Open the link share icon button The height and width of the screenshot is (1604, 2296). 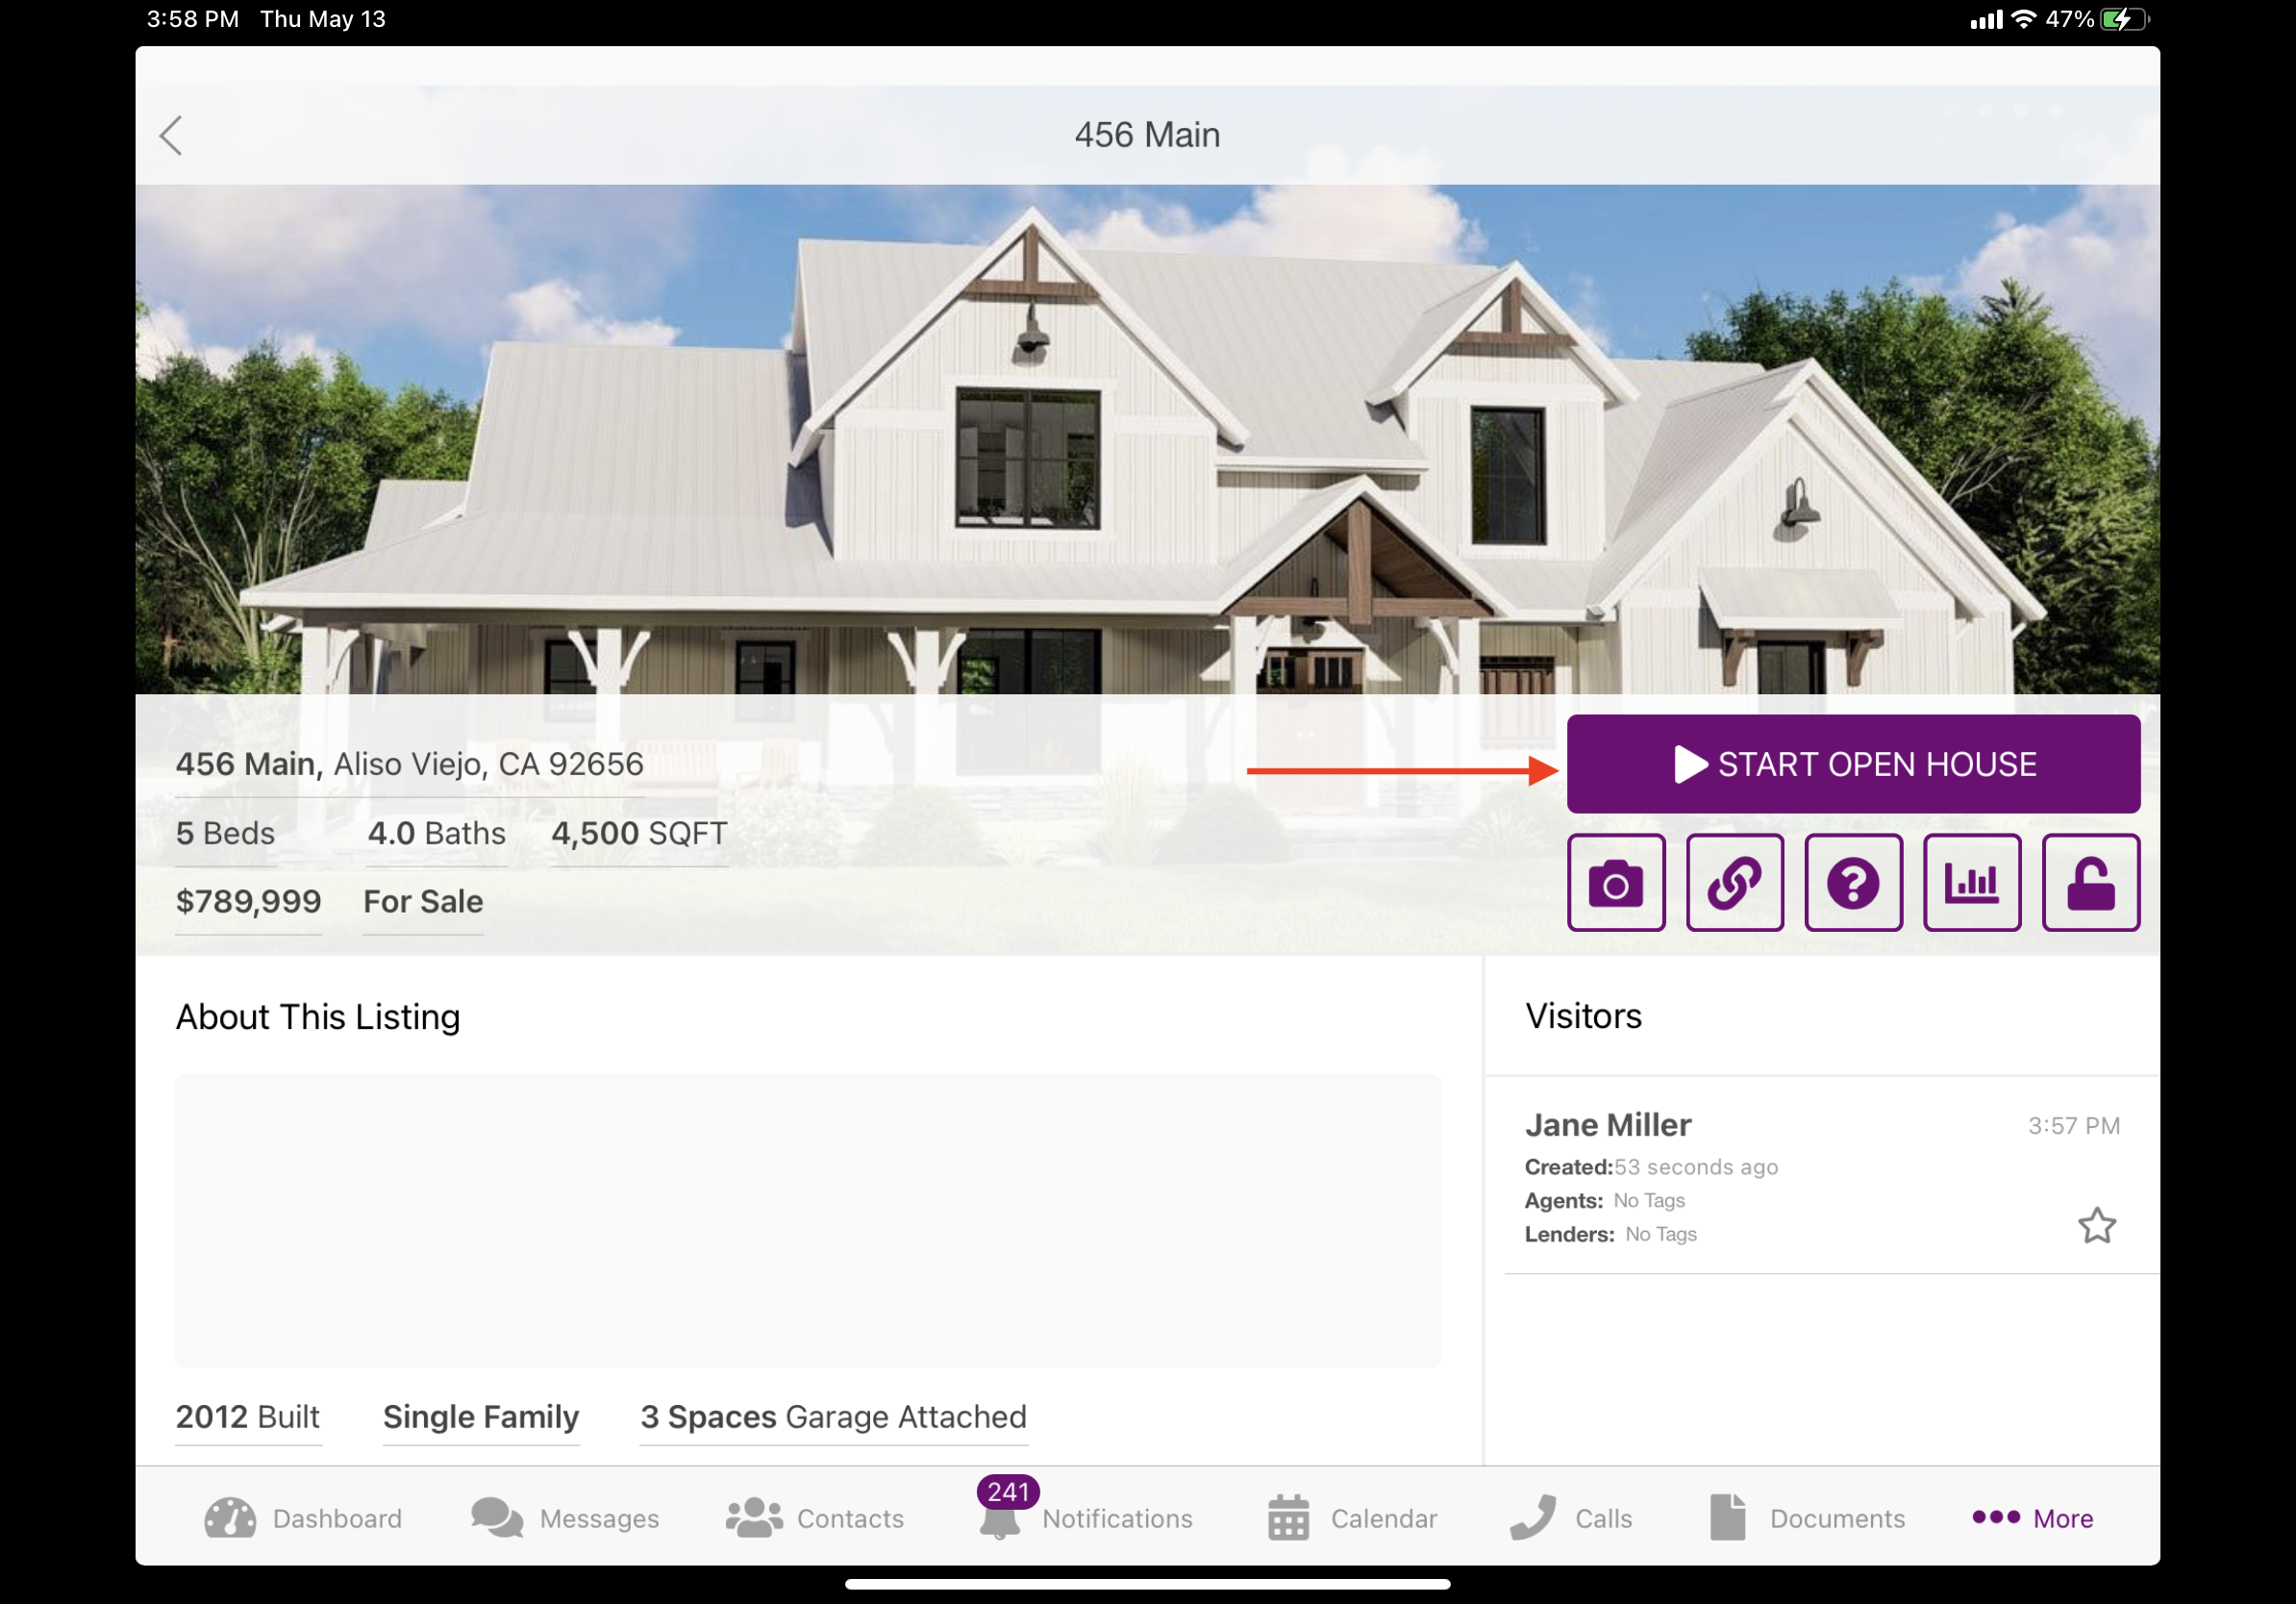pyautogui.click(x=1734, y=882)
